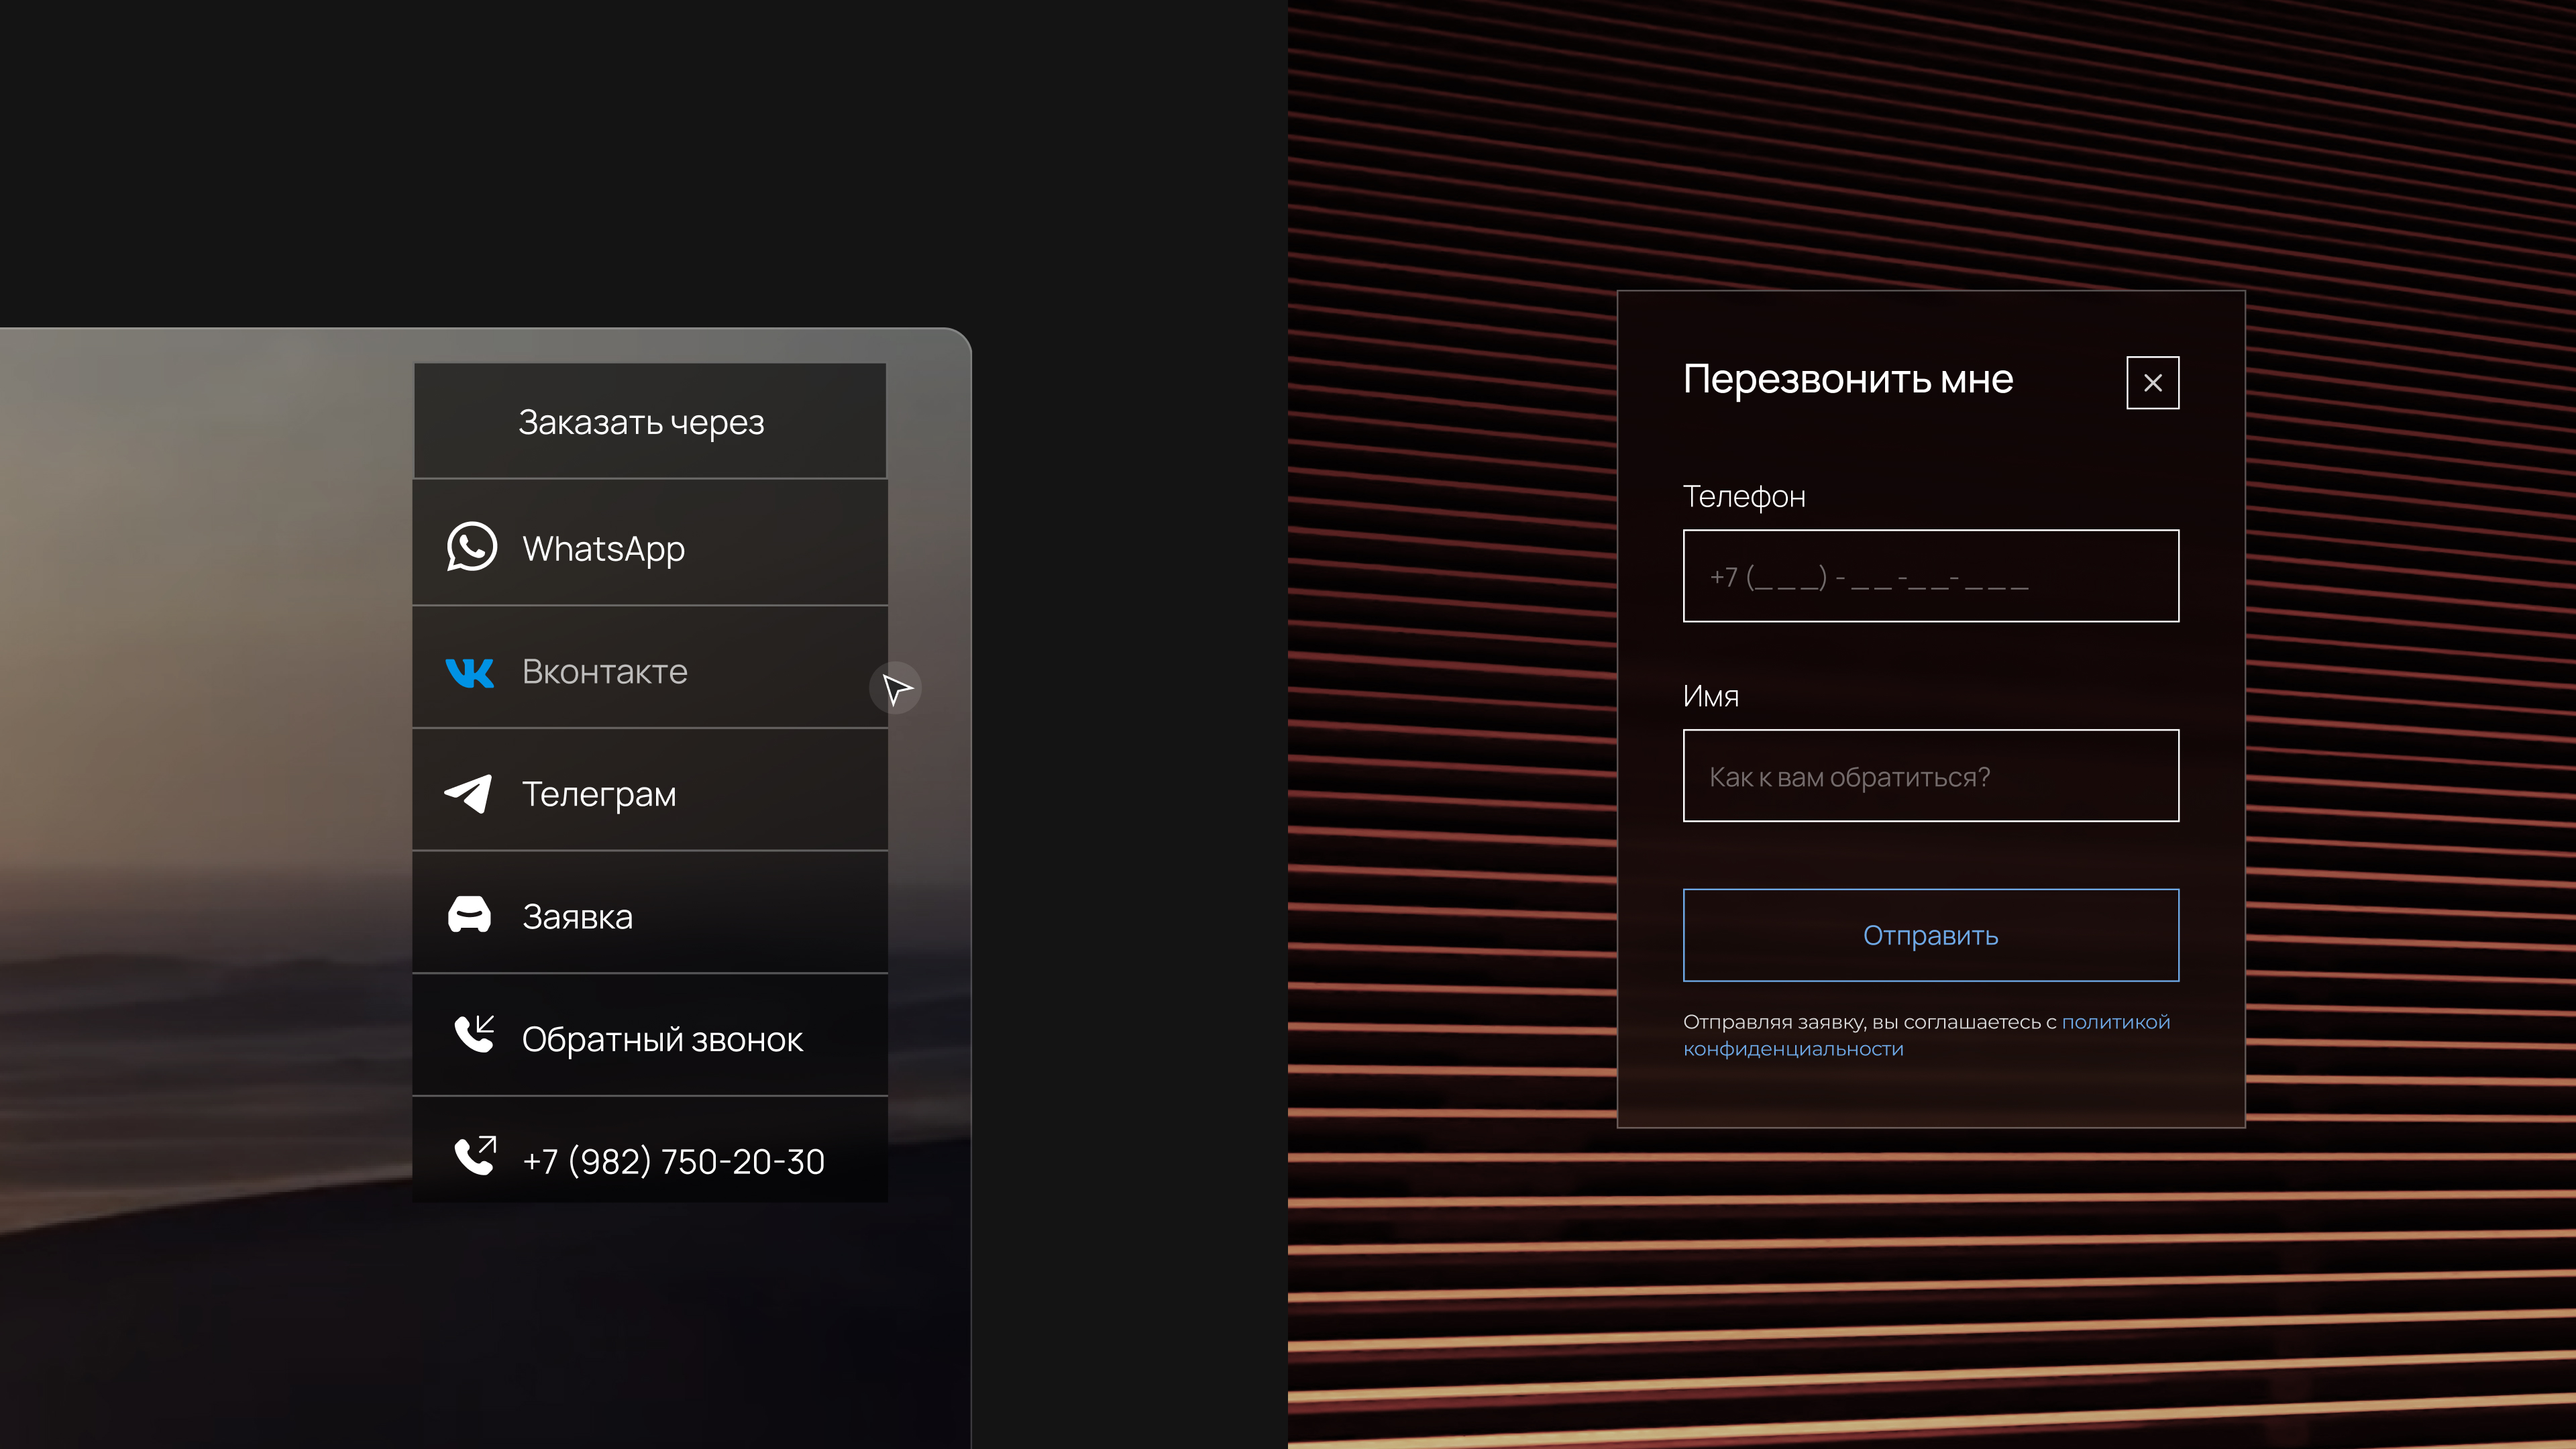Open the Заявка option

(577, 917)
